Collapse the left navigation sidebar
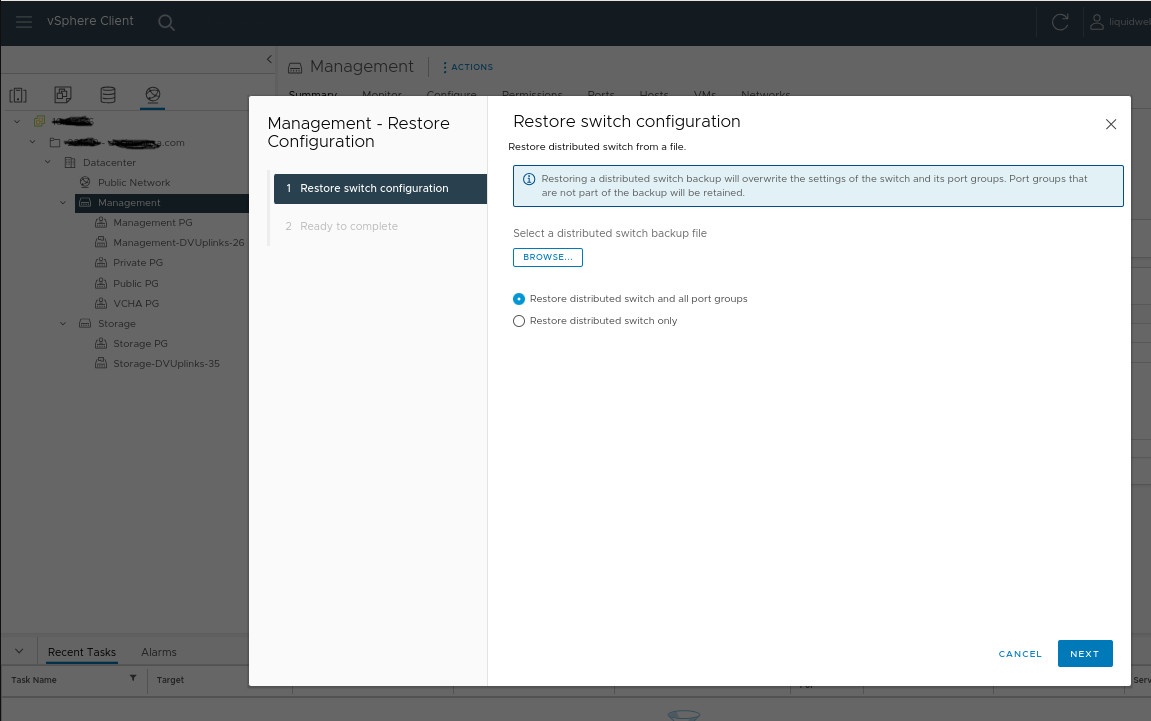Screen dimensions: 1151x721 pos(269,59)
